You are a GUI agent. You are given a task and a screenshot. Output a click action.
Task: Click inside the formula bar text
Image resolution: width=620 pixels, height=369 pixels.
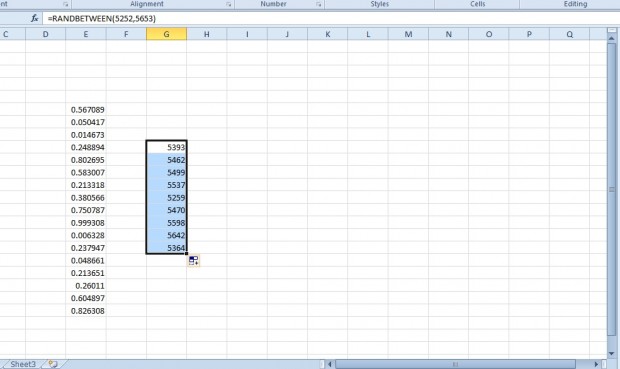tap(102, 19)
